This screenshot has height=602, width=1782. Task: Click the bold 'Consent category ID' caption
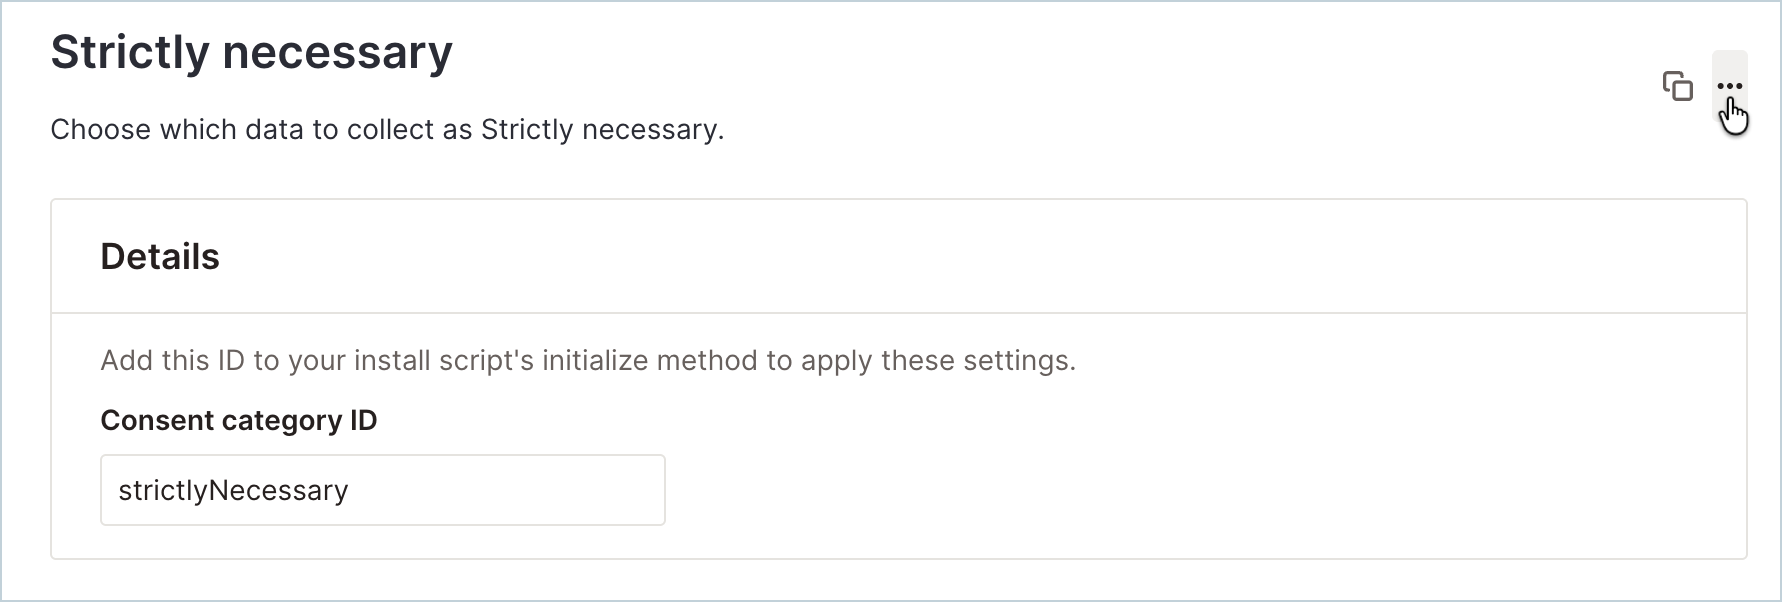coord(239,420)
